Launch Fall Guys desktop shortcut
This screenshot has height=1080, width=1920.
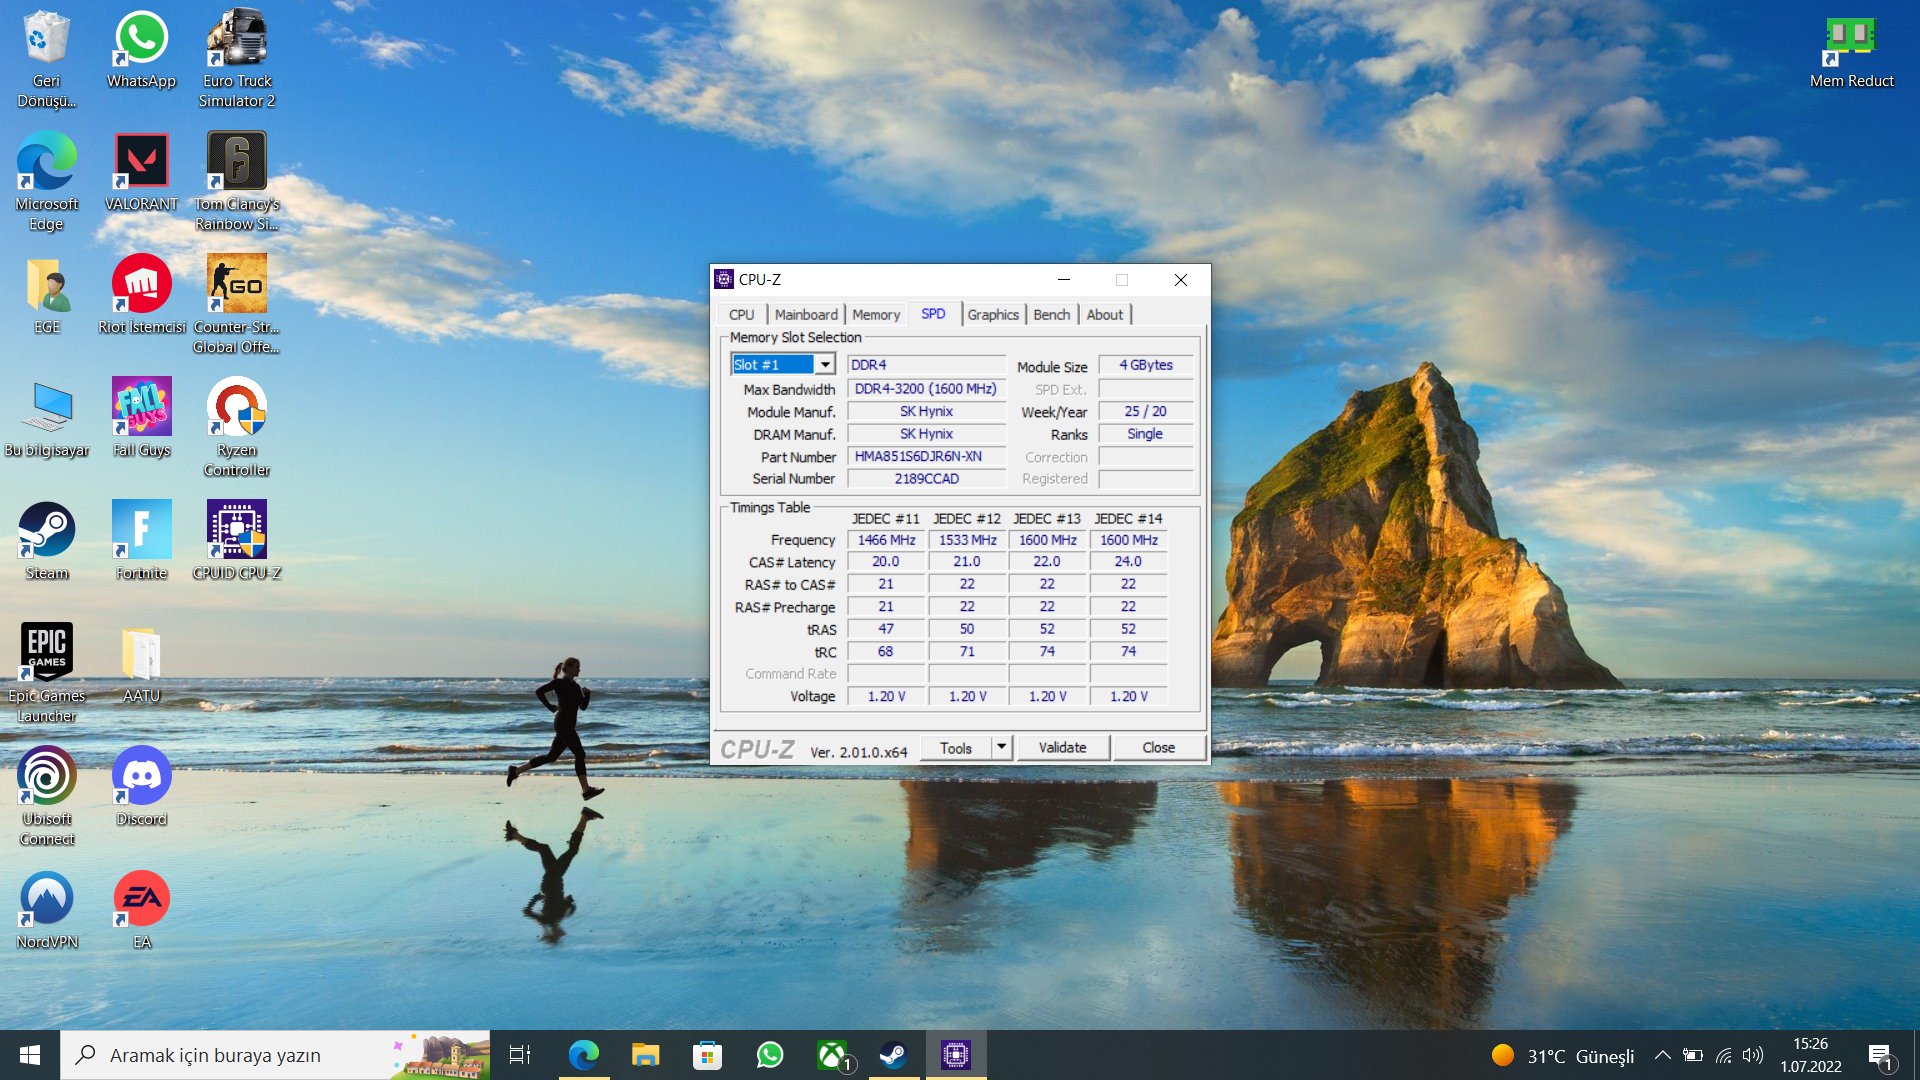pos(141,418)
